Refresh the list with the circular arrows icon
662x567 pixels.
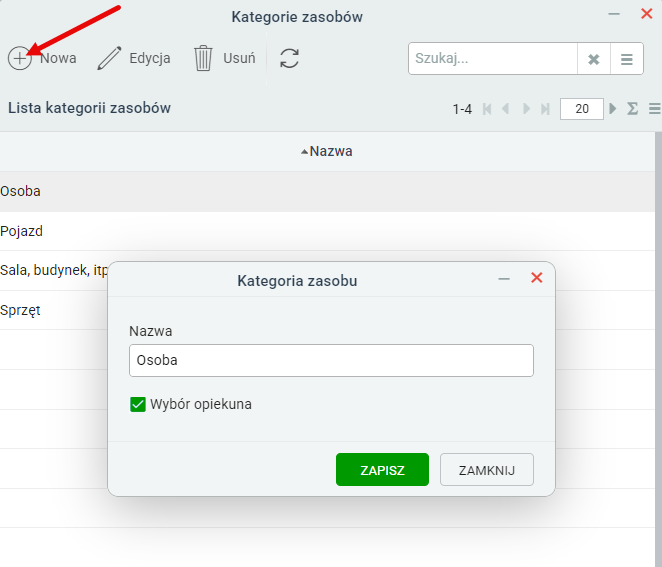coord(289,58)
